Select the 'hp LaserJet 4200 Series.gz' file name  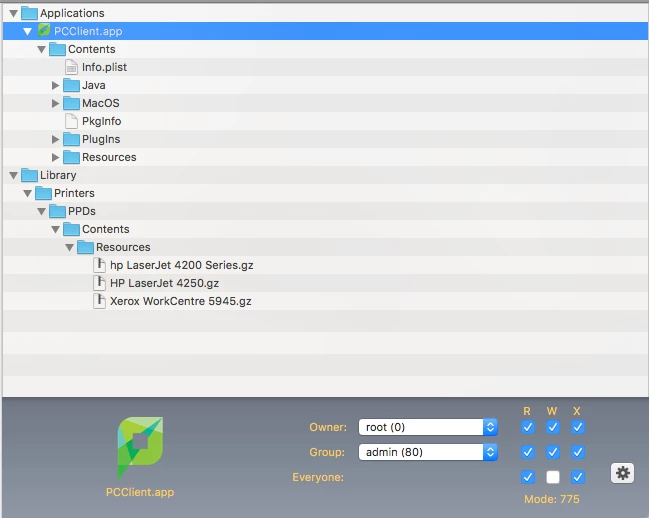tap(182, 265)
